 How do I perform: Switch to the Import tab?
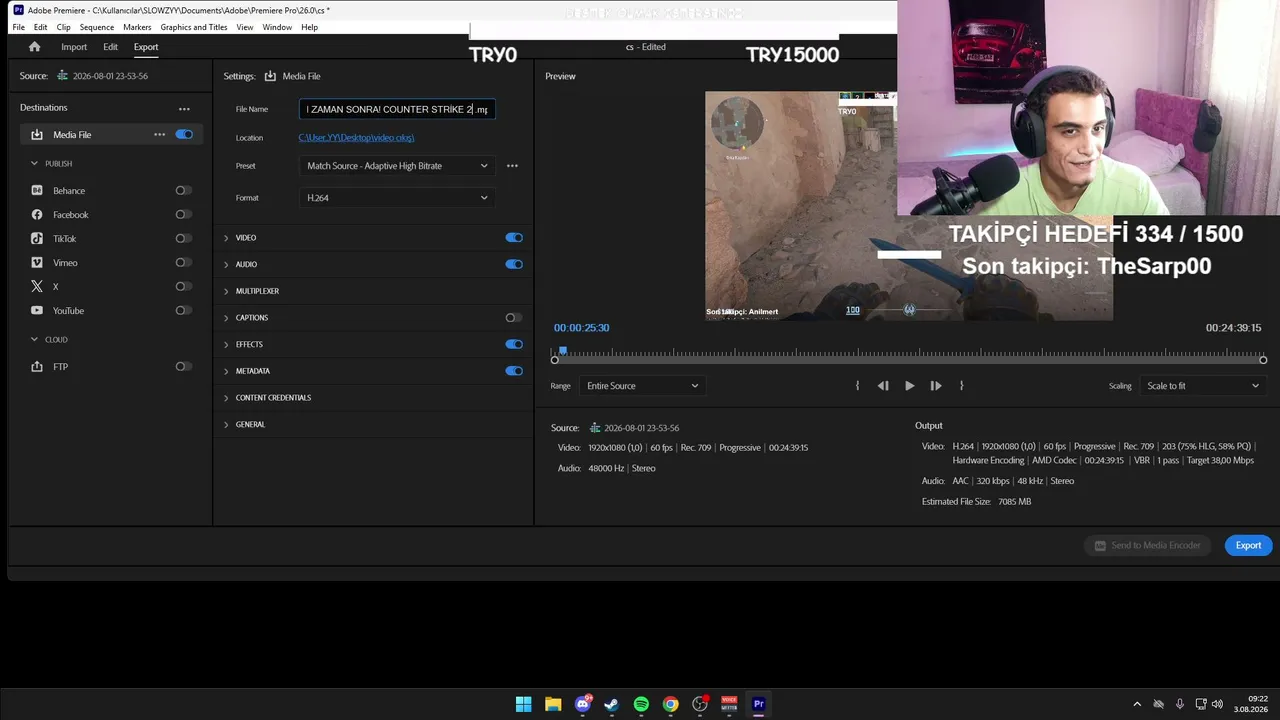tap(74, 47)
